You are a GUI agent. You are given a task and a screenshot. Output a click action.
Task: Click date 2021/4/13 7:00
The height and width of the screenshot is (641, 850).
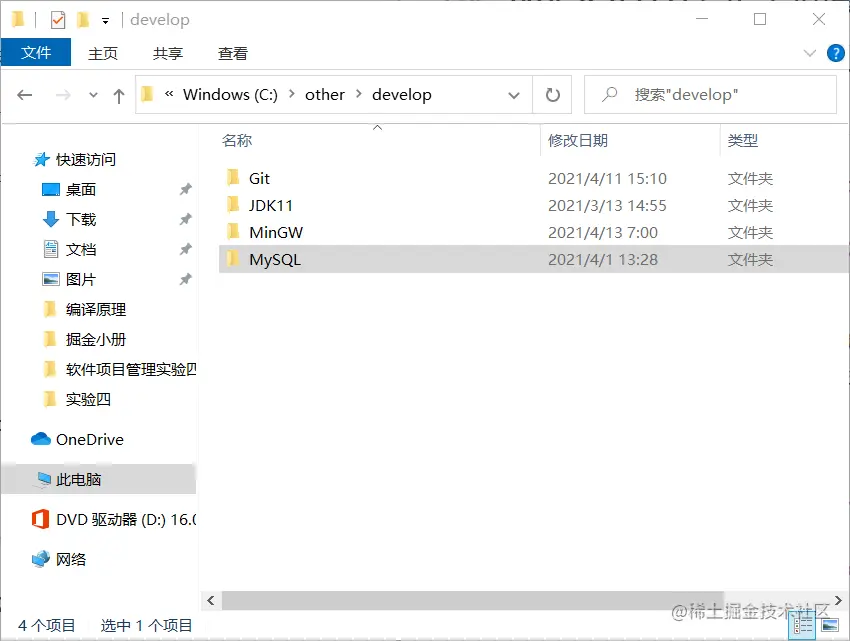point(603,233)
